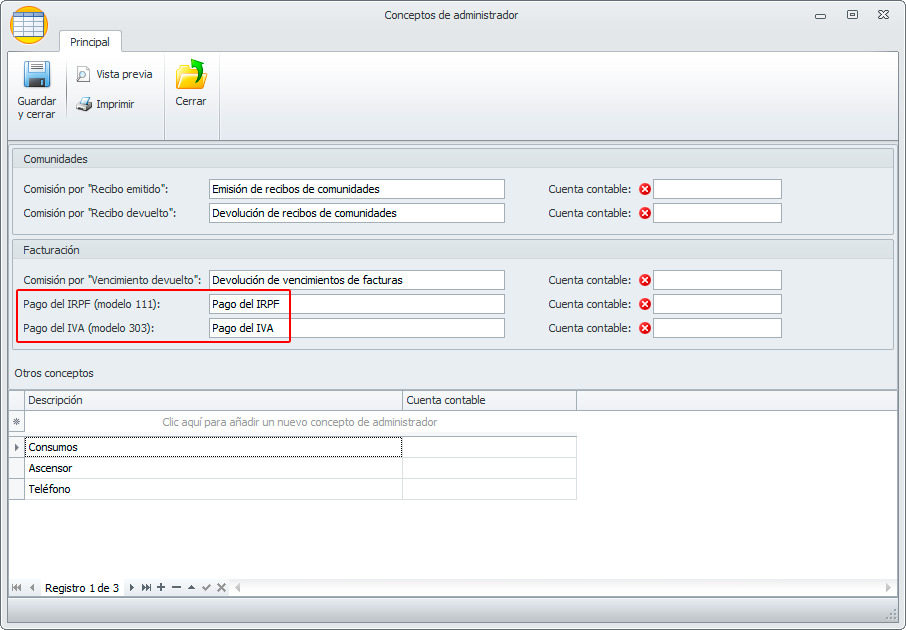Go to next record navigator button
This screenshot has width=906, height=630.
point(132,588)
